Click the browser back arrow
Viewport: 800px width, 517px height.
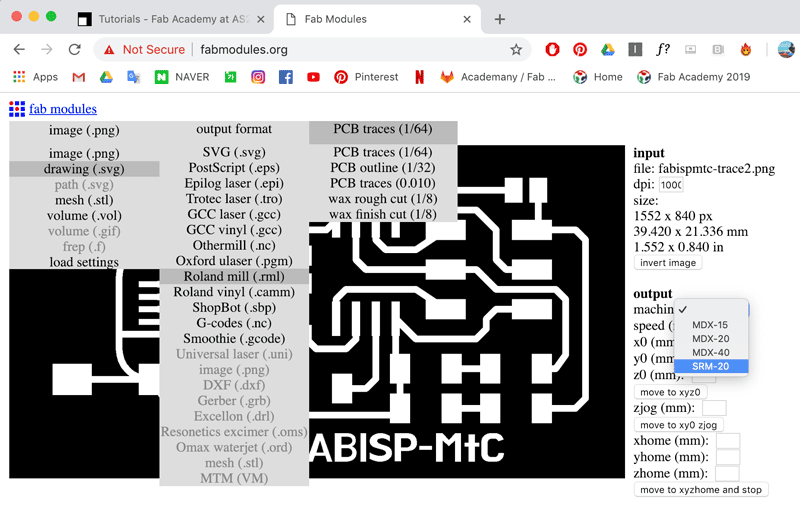tap(19, 50)
